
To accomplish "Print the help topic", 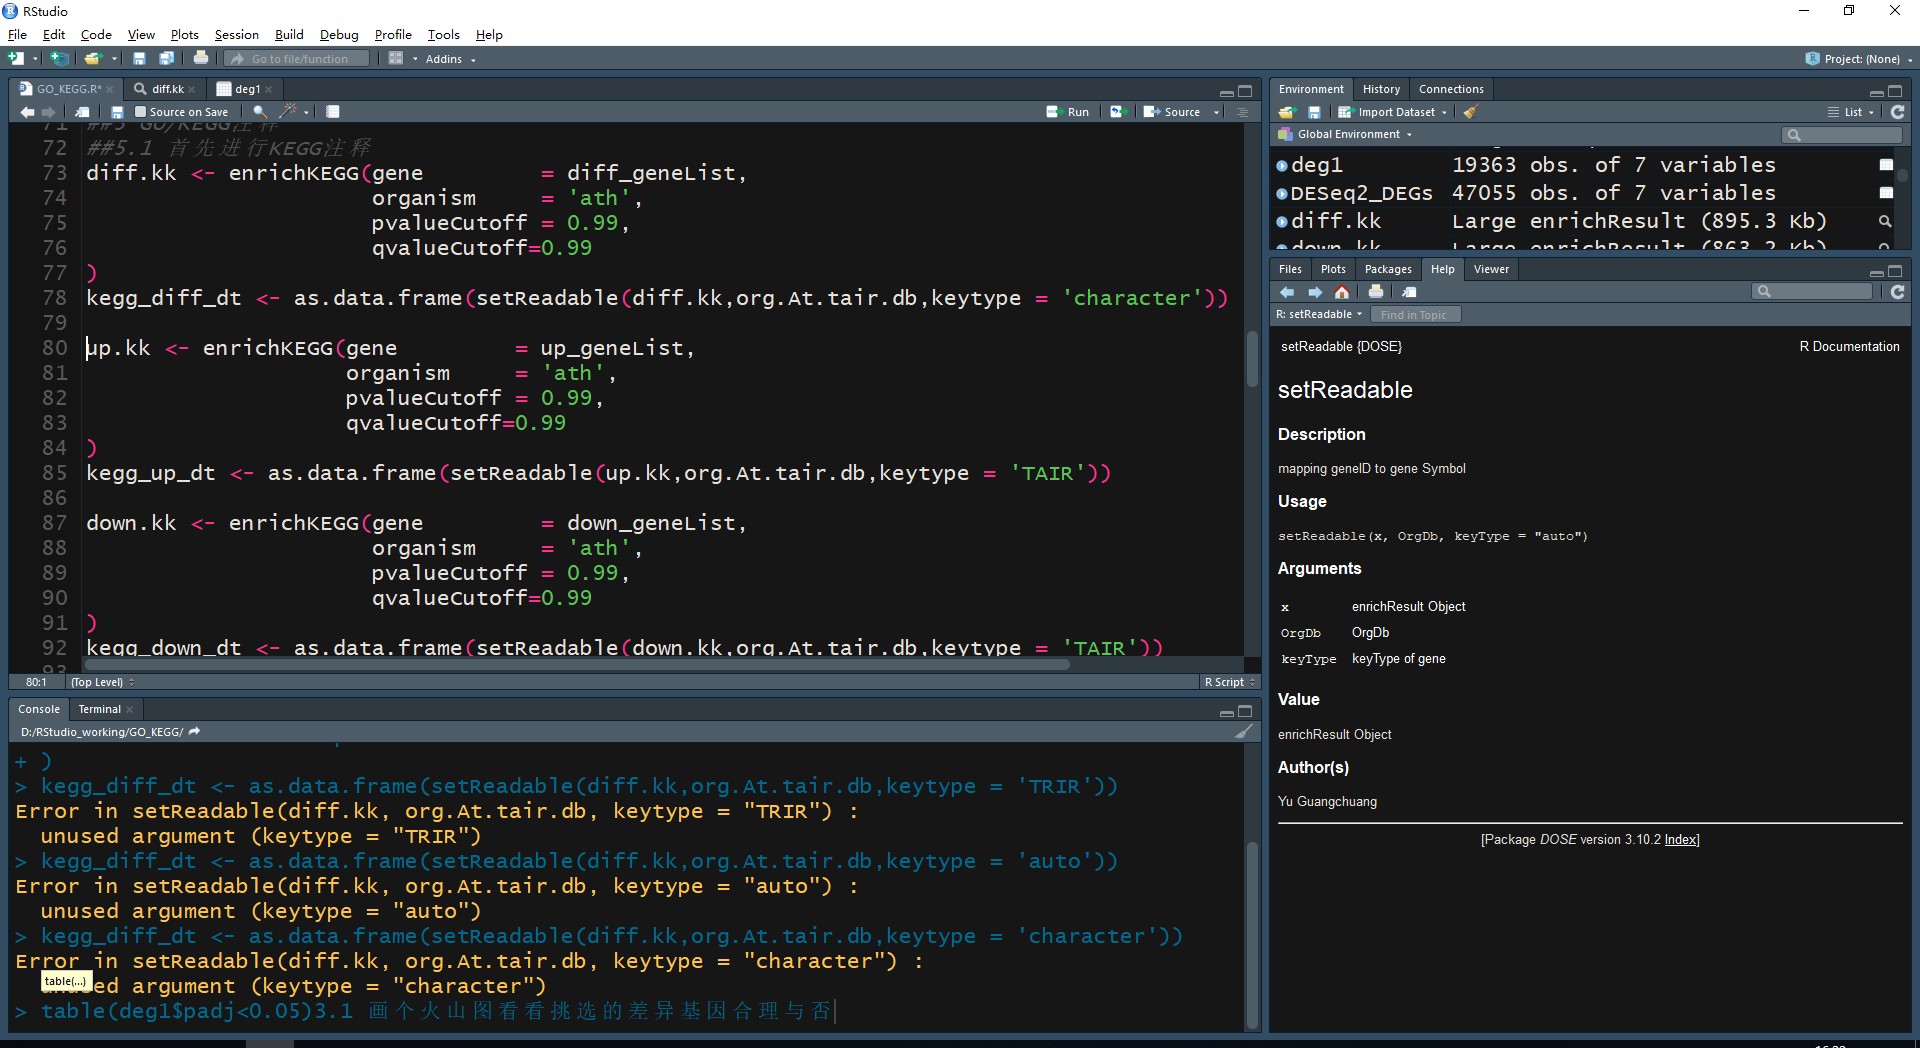I will click(x=1376, y=292).
